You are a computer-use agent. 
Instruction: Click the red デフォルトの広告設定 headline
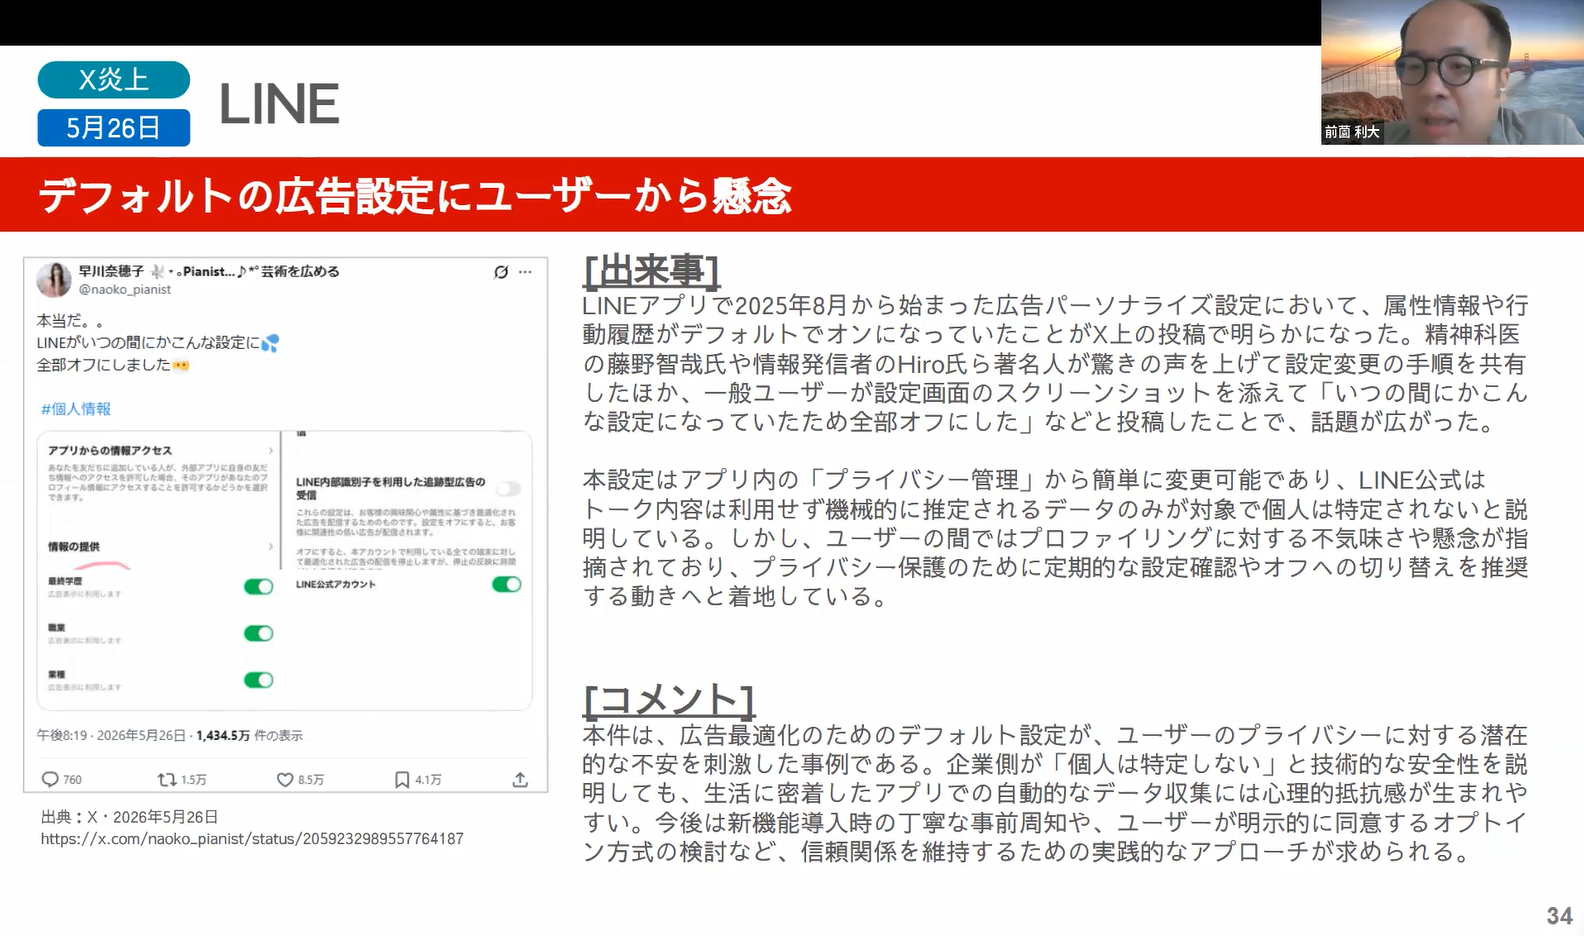[x=415, y=195]
